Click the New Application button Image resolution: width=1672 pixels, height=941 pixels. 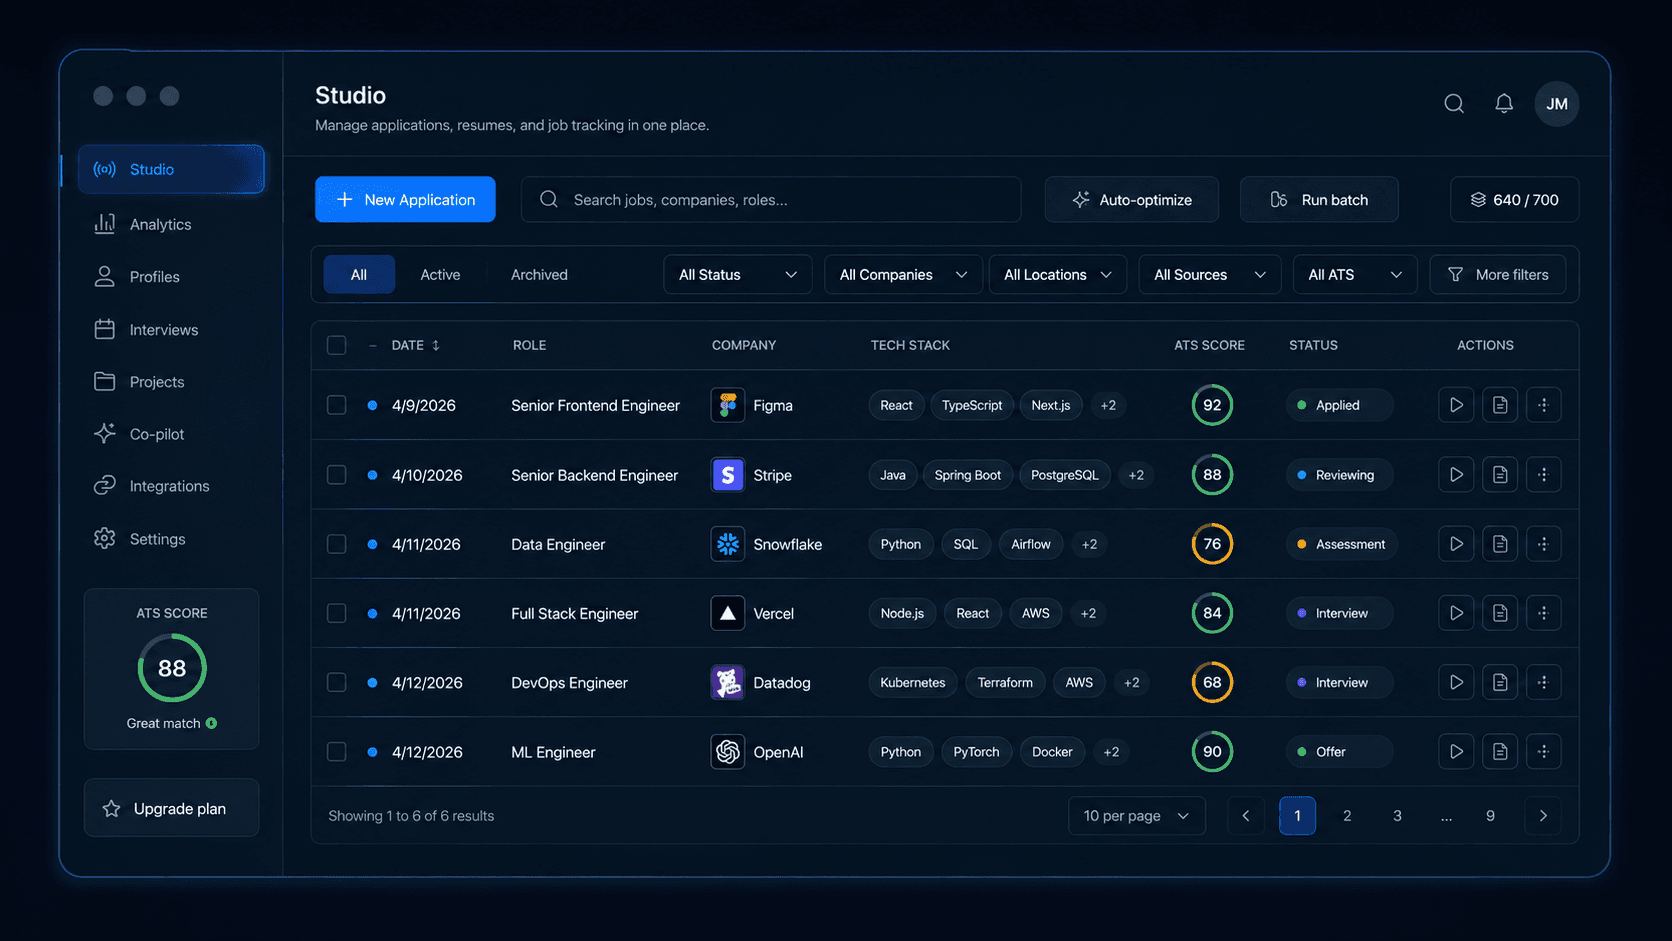405,200
